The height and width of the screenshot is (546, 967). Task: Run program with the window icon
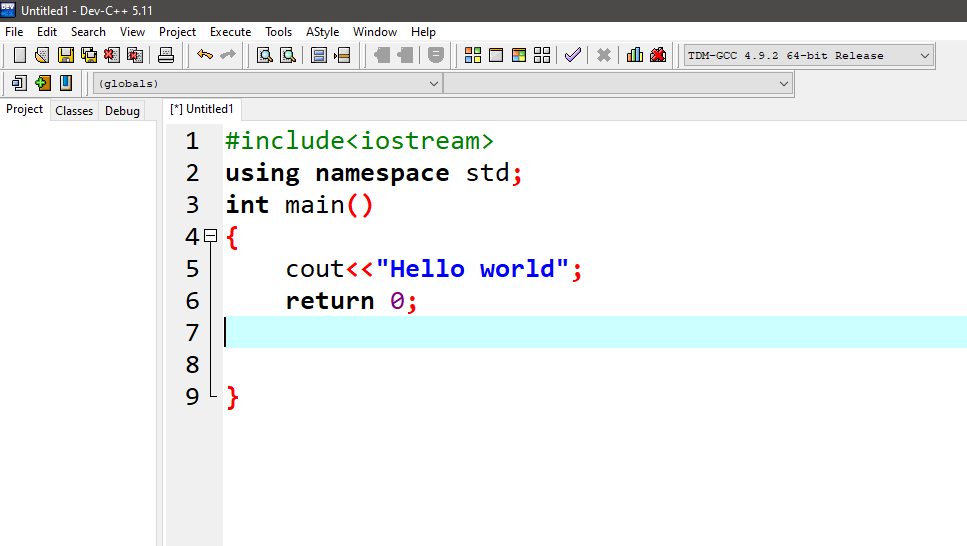pos(496,56)
